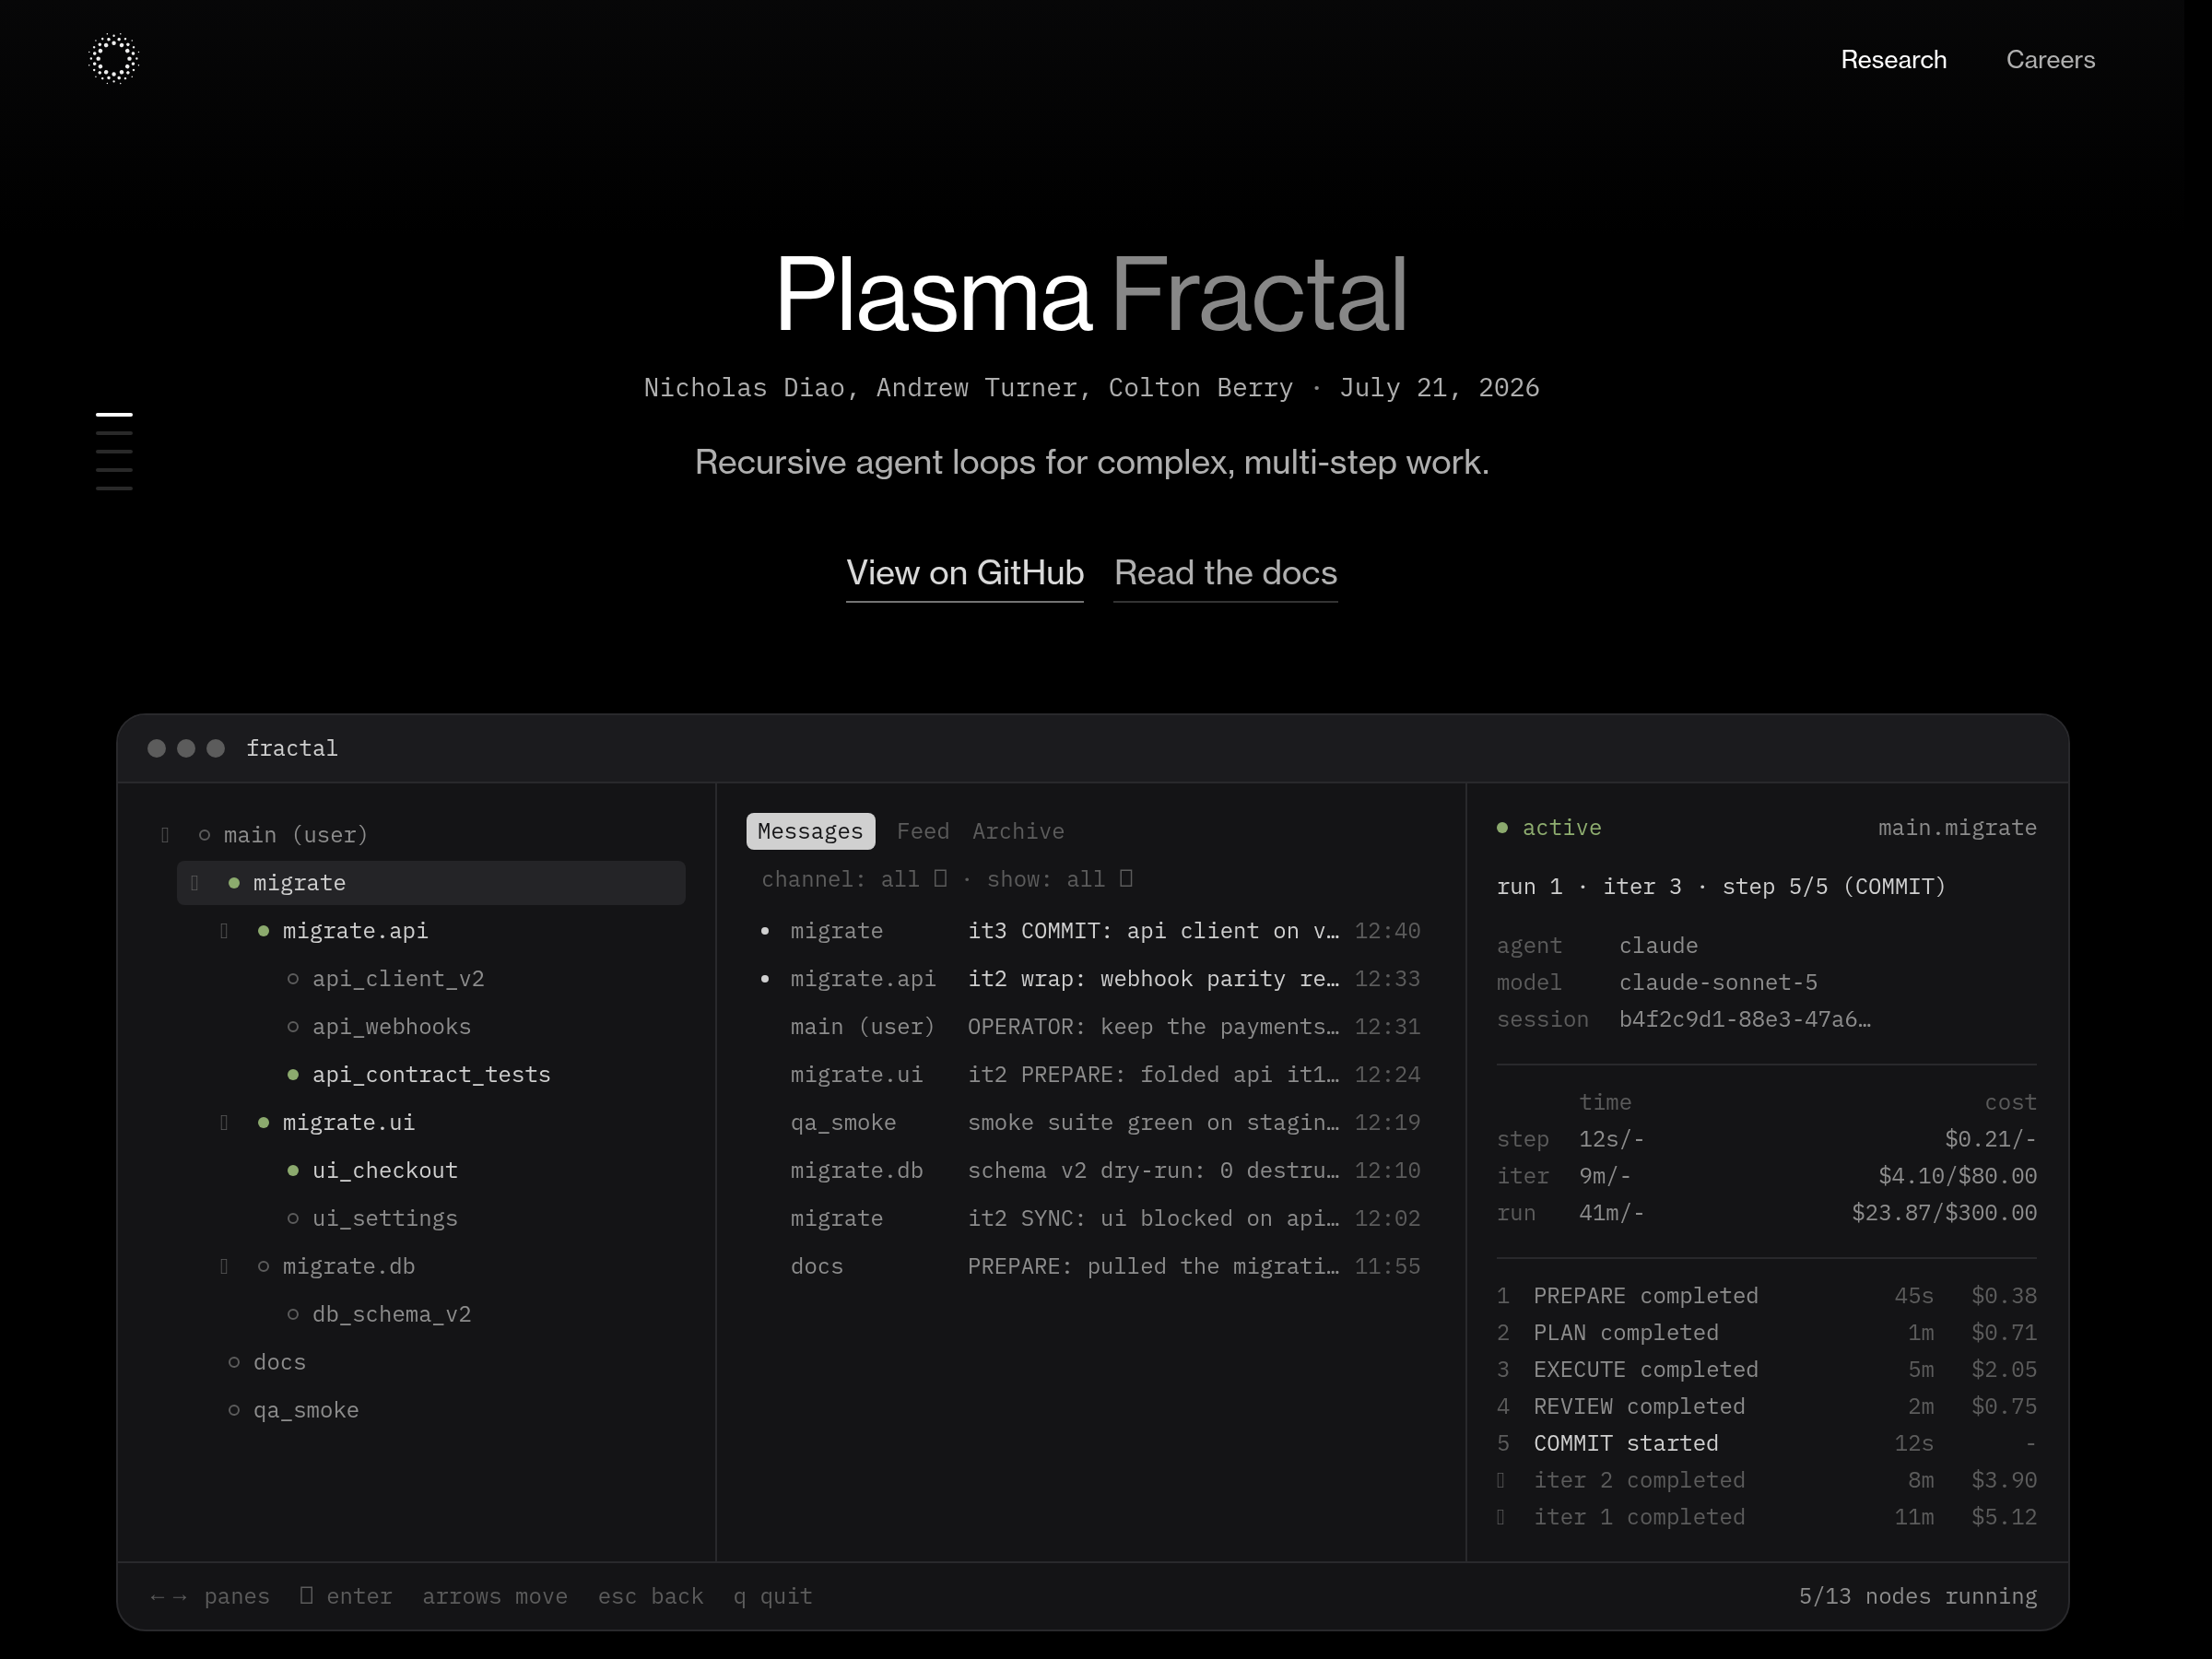Screen dimensions: 2212x1659
Task: Follow the View on GitHub link
Action: (x=965, y=573)
